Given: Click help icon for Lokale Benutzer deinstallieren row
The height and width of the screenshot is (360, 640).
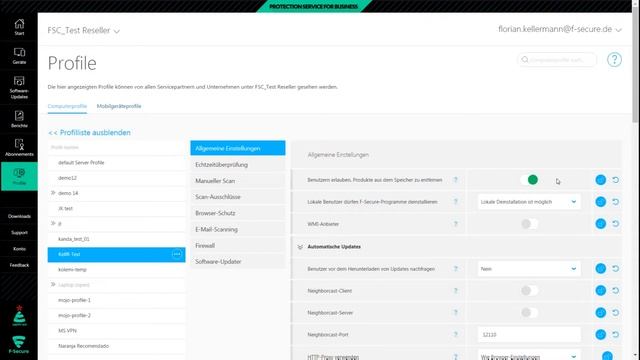Looking at the screenshot, I should point(456,202).
